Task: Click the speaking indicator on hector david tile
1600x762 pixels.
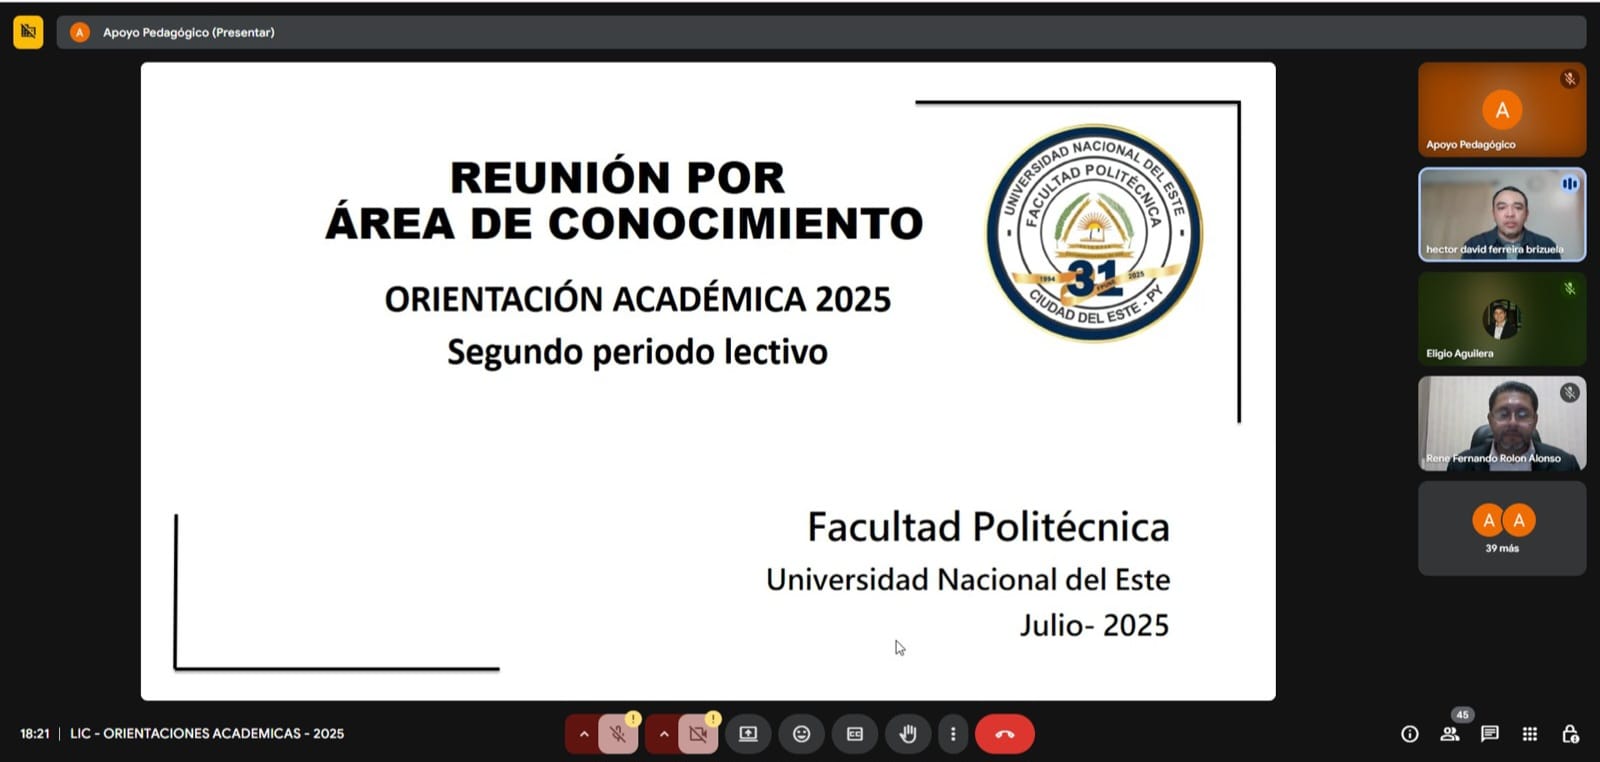Action: point(1570,184)
